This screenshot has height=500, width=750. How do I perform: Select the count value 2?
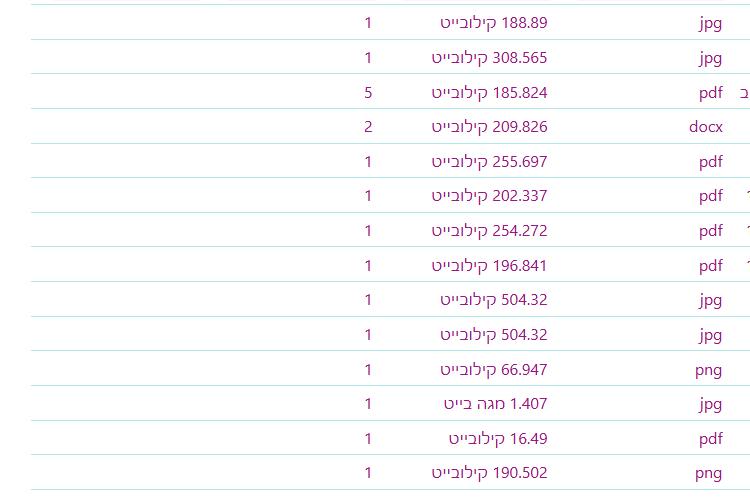point(368,127)
